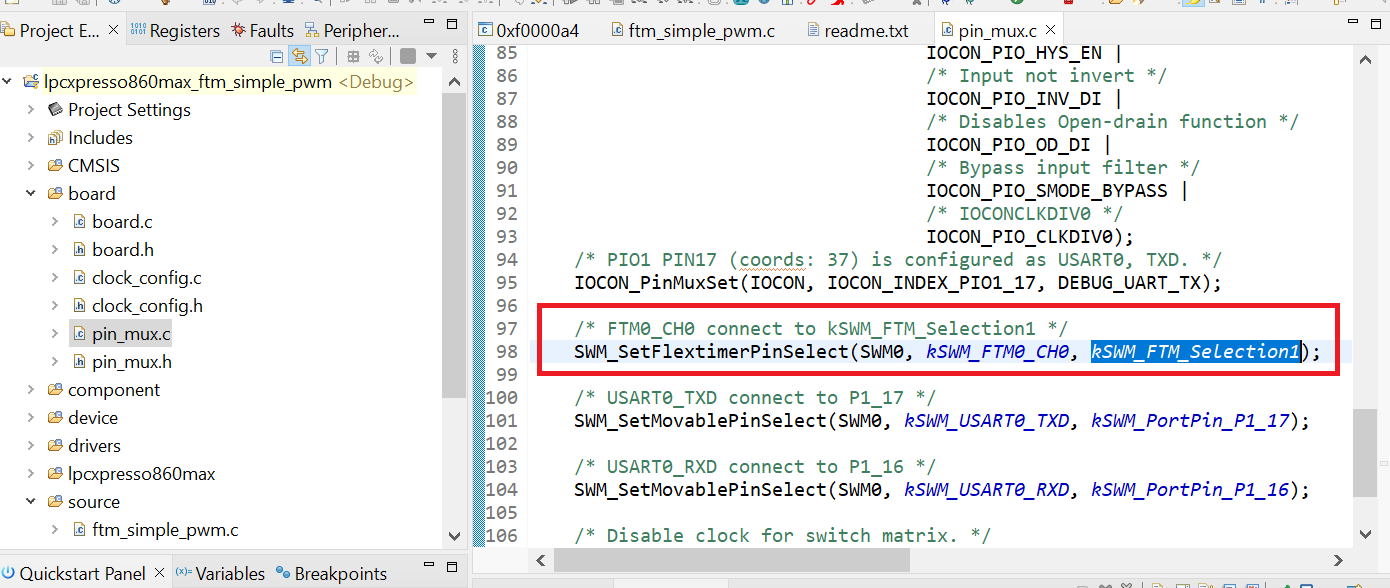Open the Faults view tab
Screen dimensions: 1390x588
[x=263, y=31]
